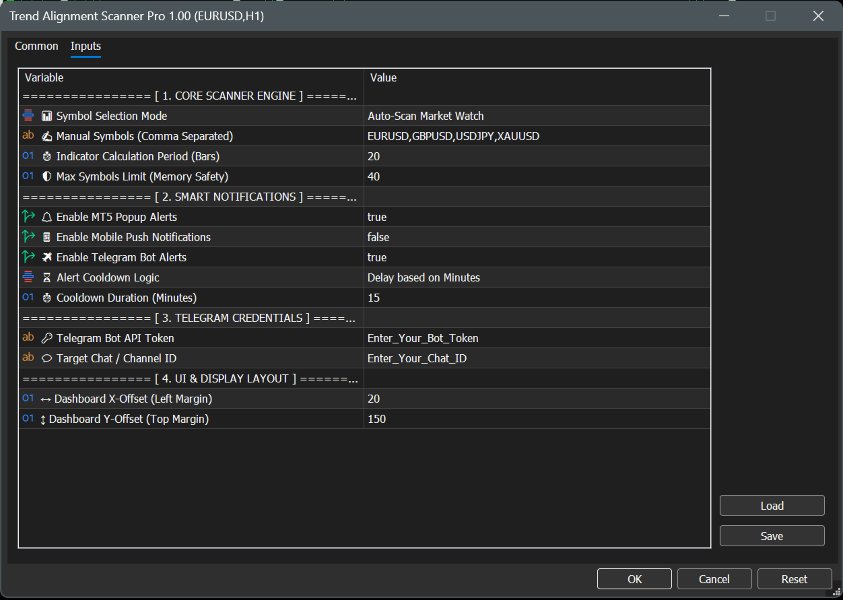
Task: Select the Symbol Selection Mode label
Action: (112, 116)
